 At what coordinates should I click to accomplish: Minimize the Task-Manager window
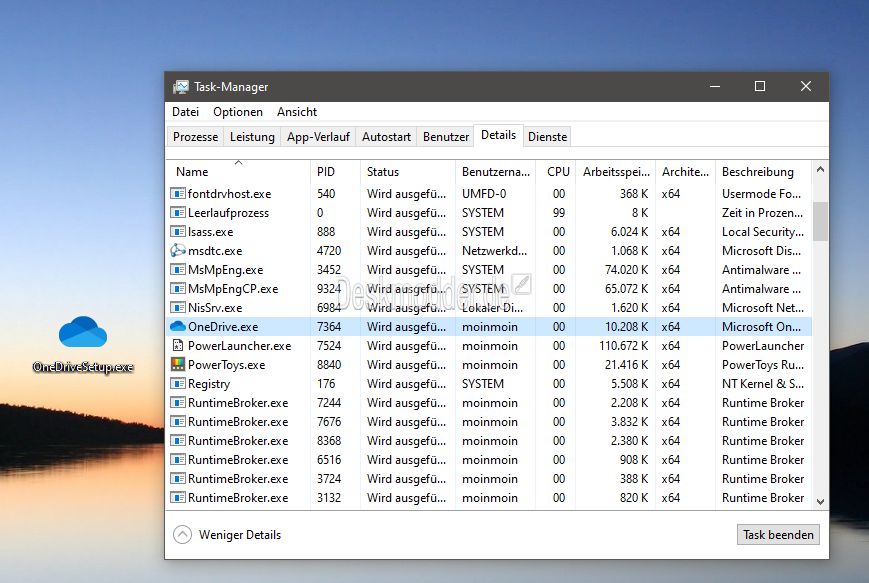click(715, 86)
